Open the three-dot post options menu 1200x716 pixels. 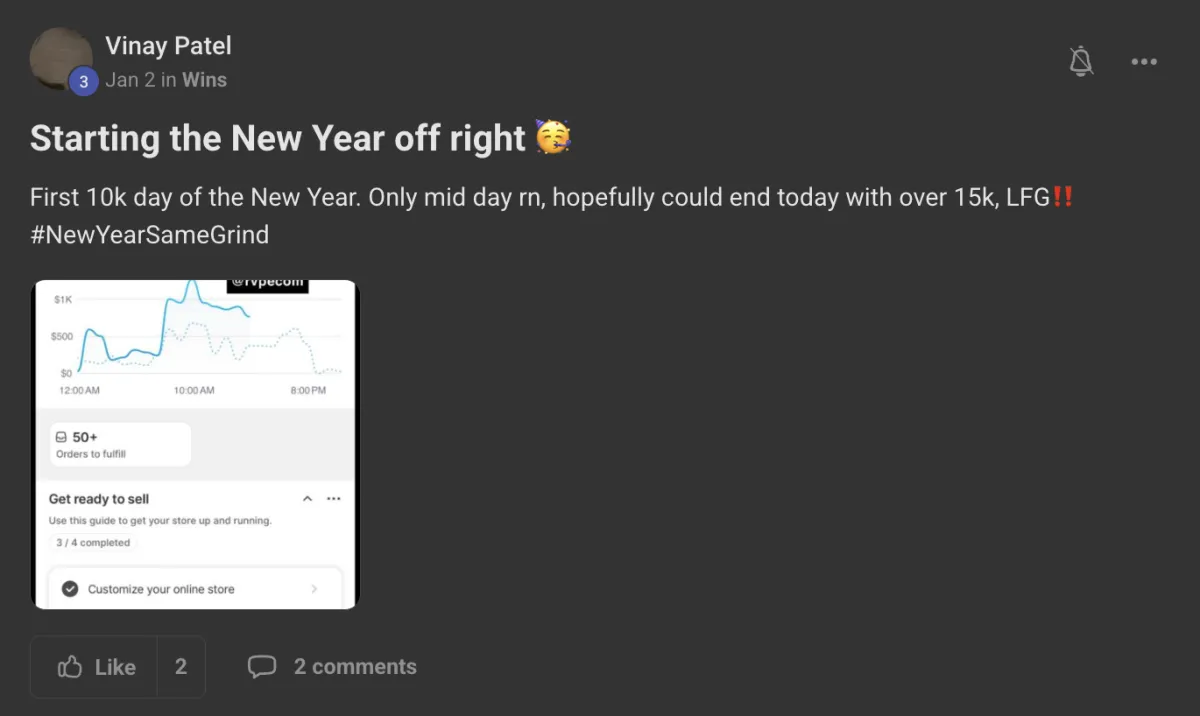point(1144,62)
